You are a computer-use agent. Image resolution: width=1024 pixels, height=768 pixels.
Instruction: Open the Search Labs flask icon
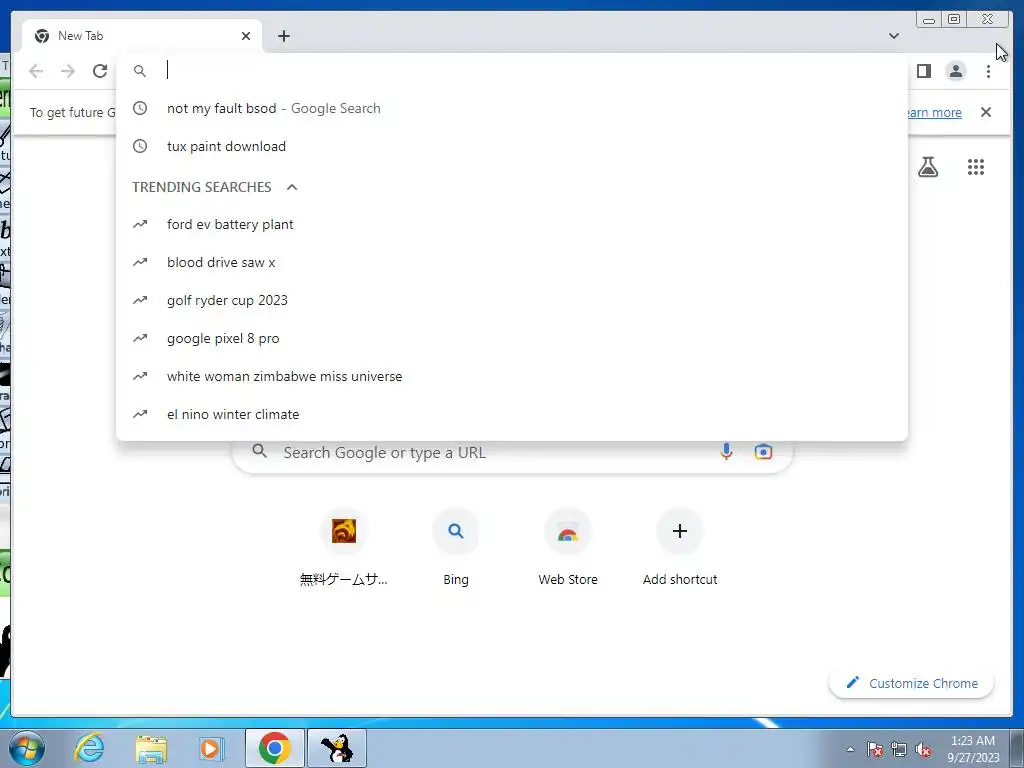click(x=927, y=167)
